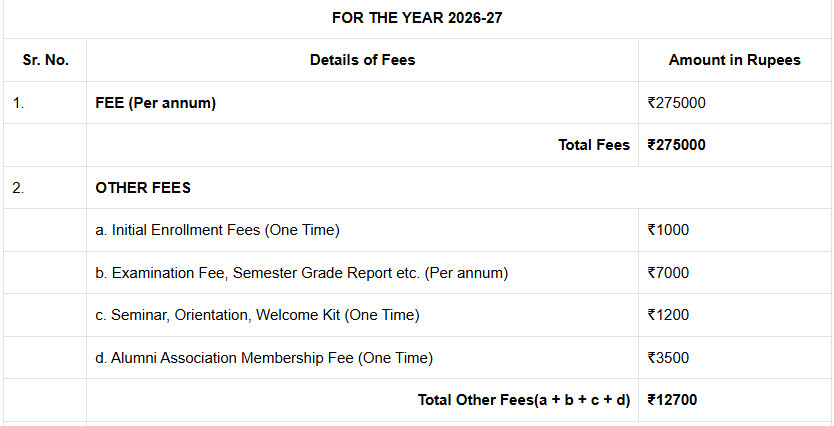This screenshot has width=834, height=426.
Task: Click the "Total Fees" label
Action: tap(593, 145)
